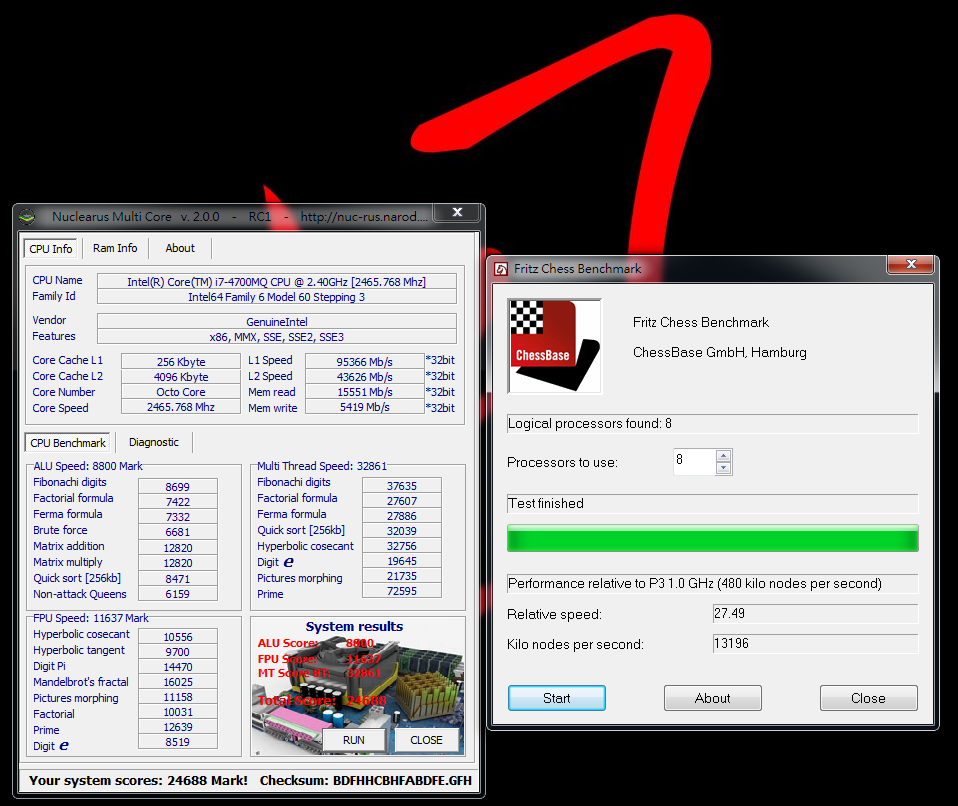Close the Nuclearus window with X
The height and width of the screenshot is (806, 958).
tap(458, 212)
